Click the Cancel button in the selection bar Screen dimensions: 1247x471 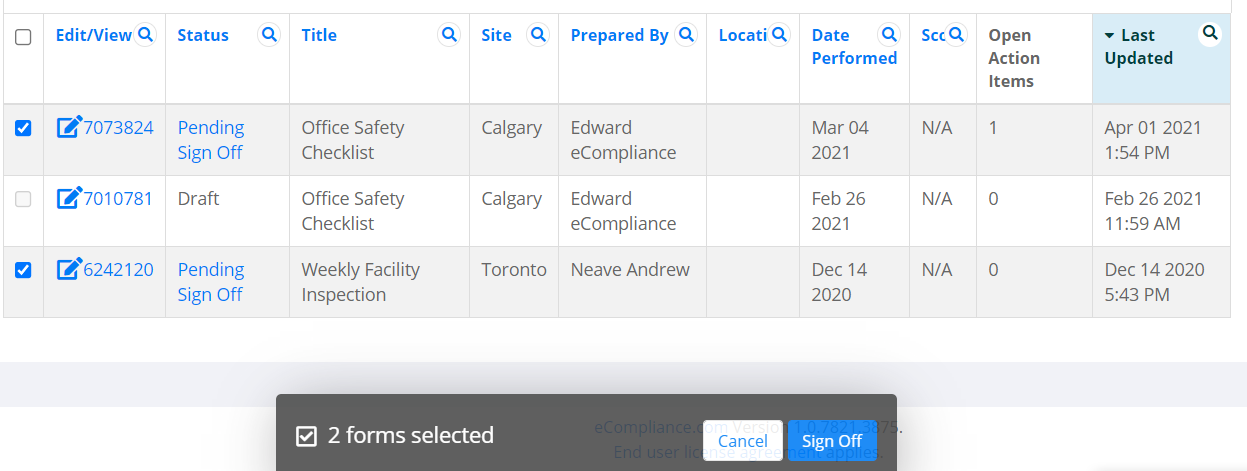point(743,441)
